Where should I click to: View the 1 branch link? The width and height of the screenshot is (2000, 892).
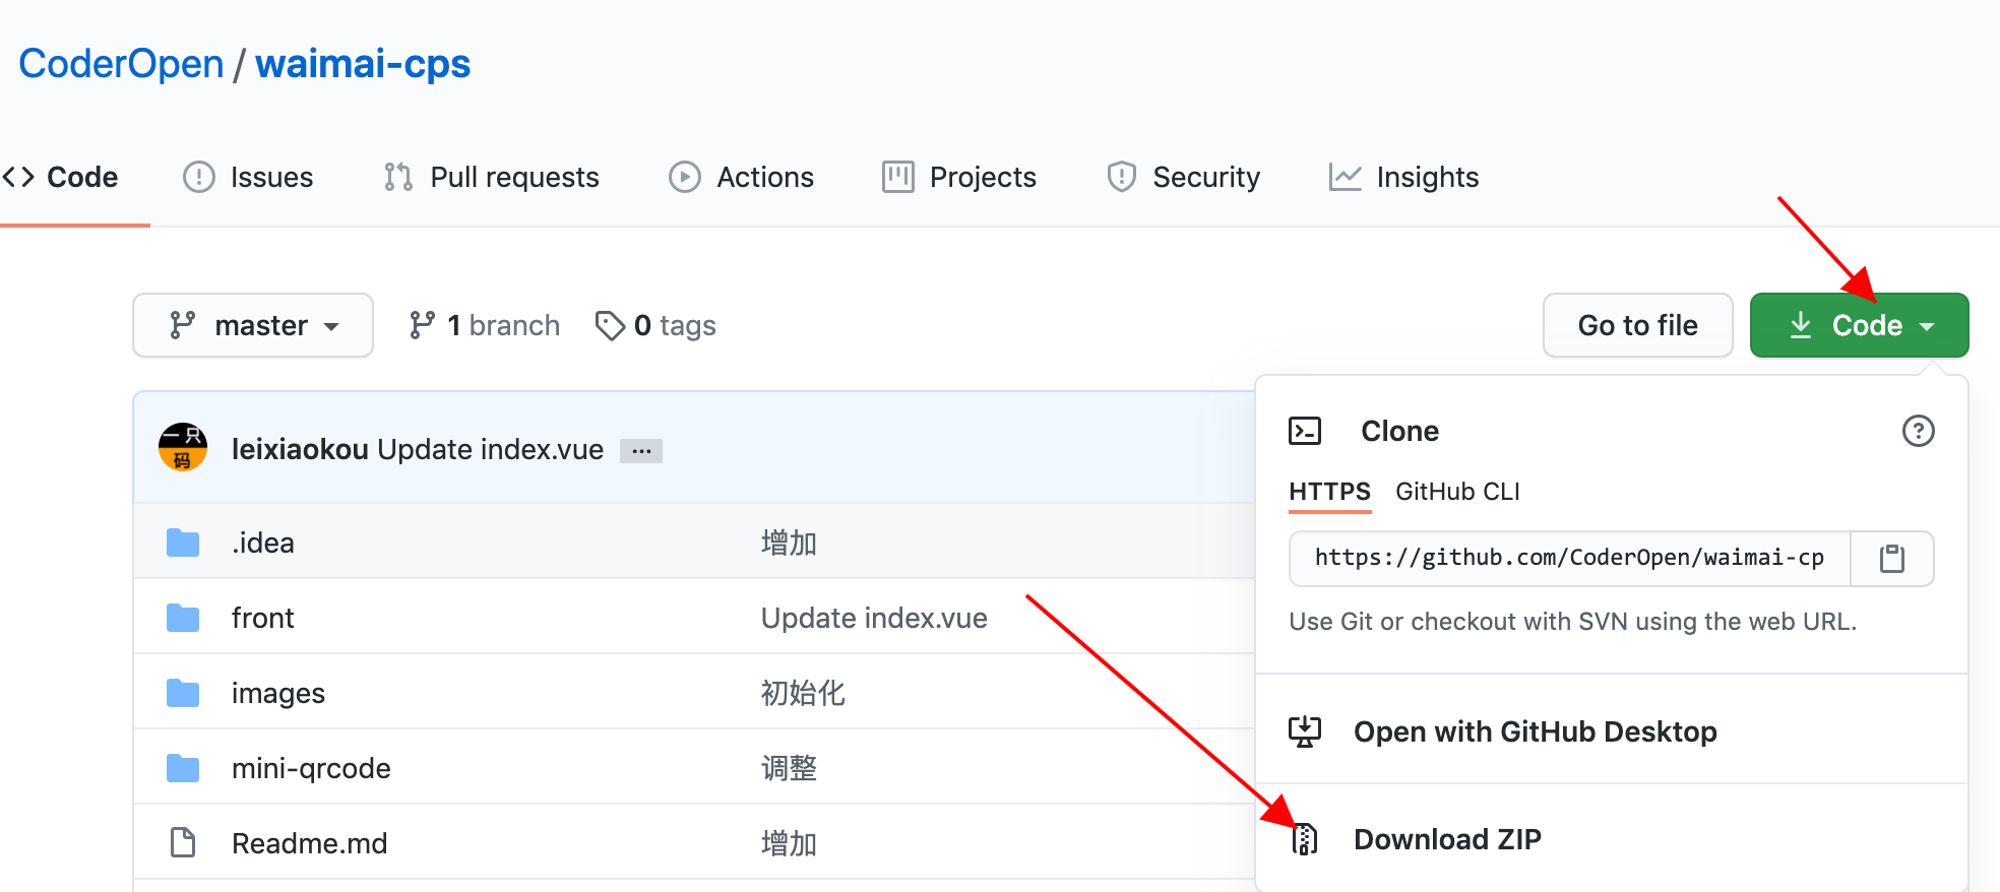(x=484, y=325)
